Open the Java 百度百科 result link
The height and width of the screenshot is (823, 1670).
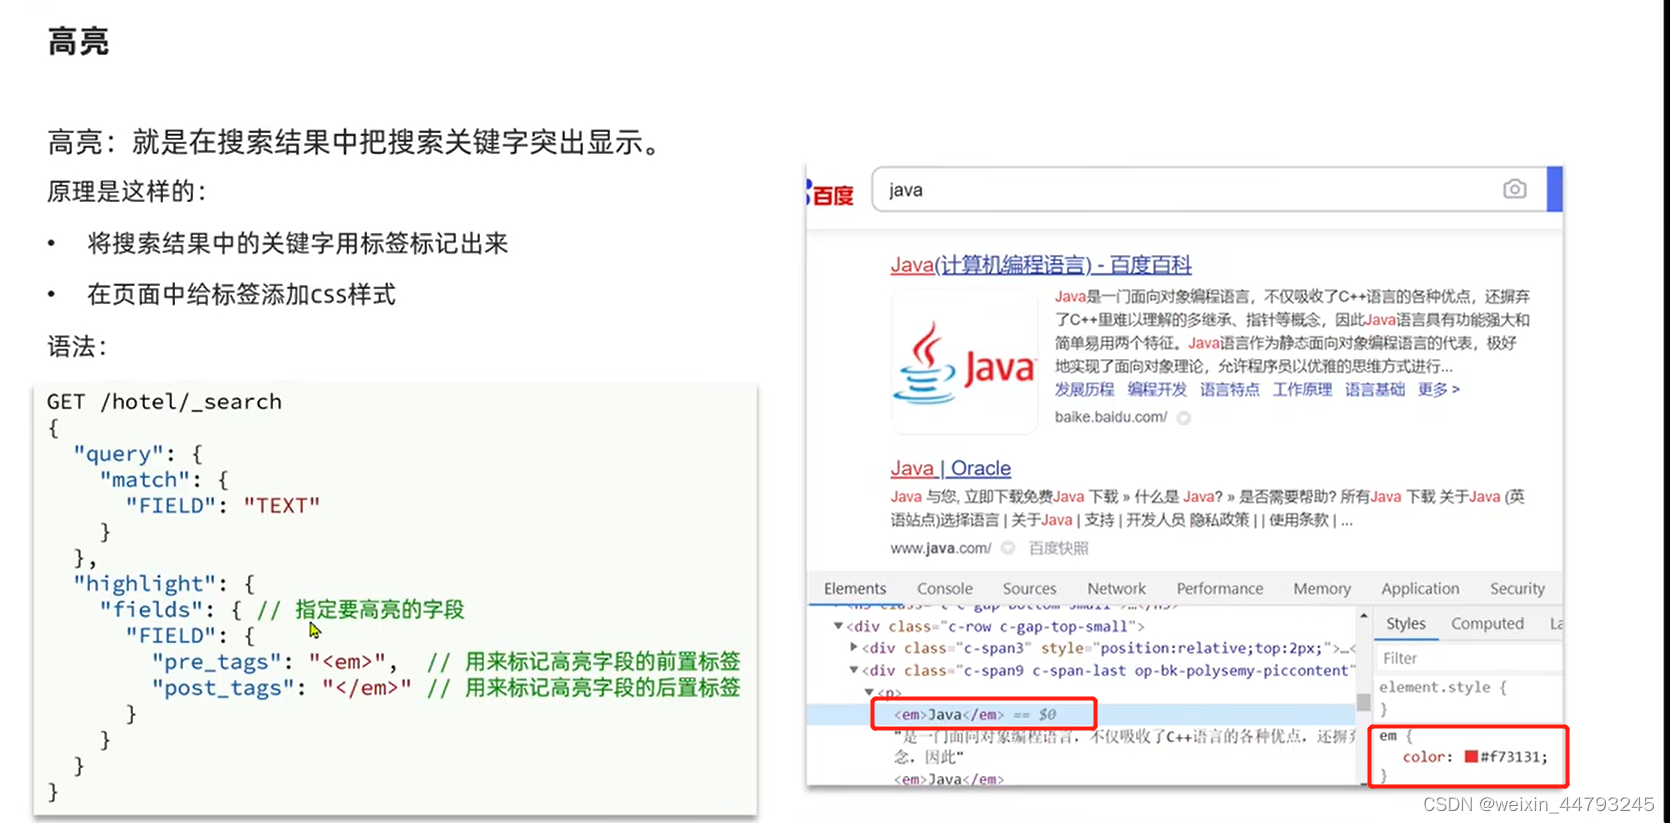1041,265
